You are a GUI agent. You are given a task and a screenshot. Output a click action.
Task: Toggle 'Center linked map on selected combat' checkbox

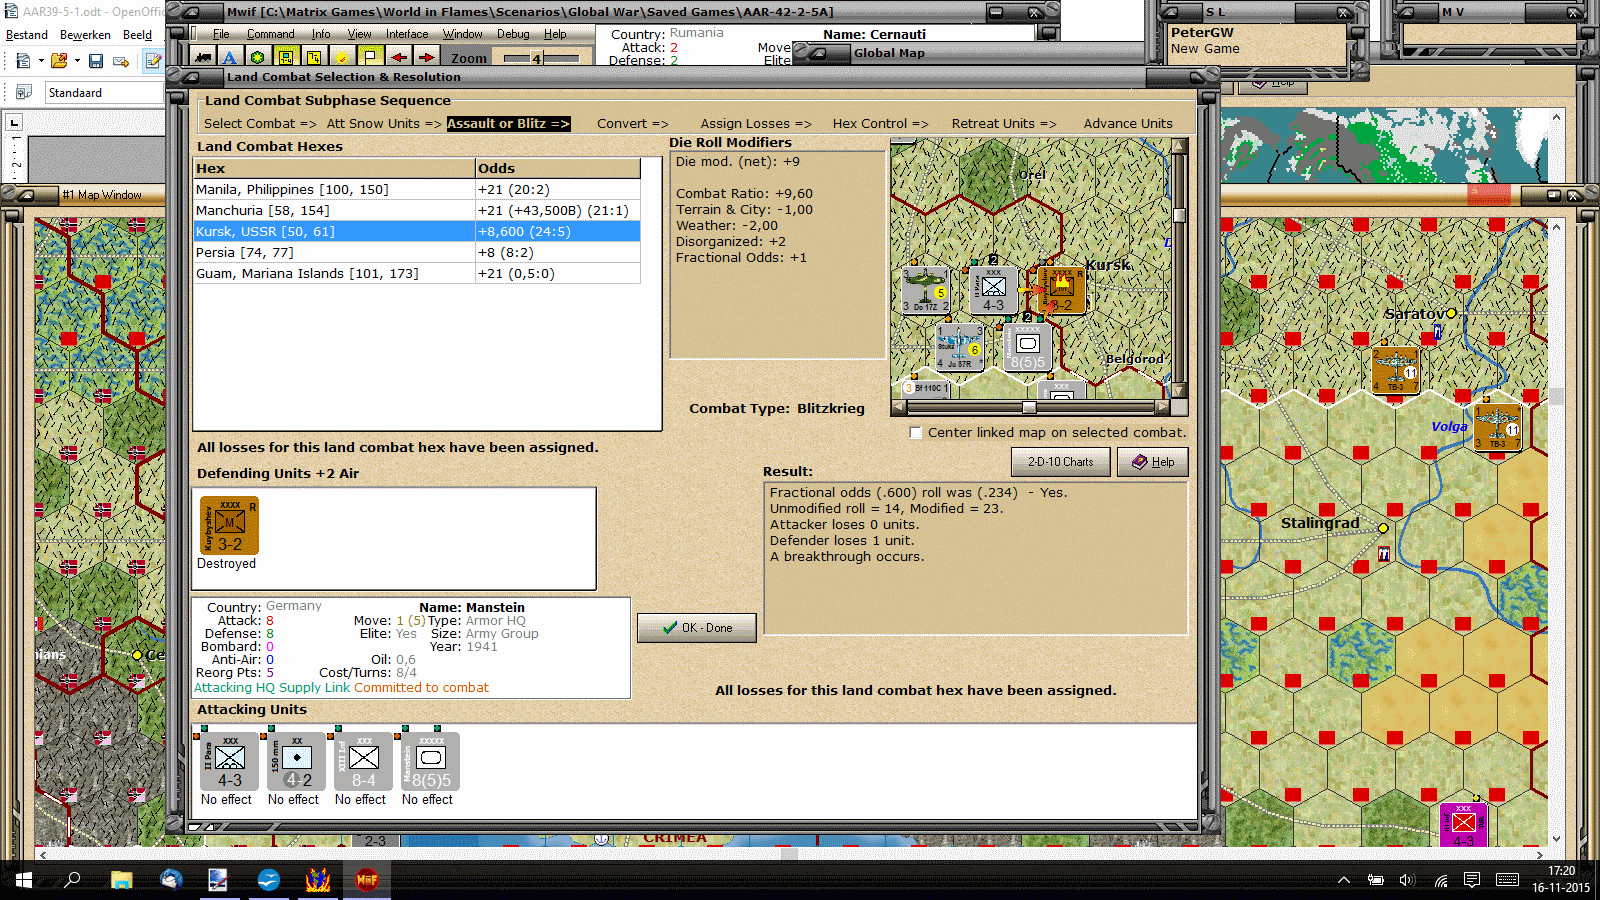tap(915, 433)
